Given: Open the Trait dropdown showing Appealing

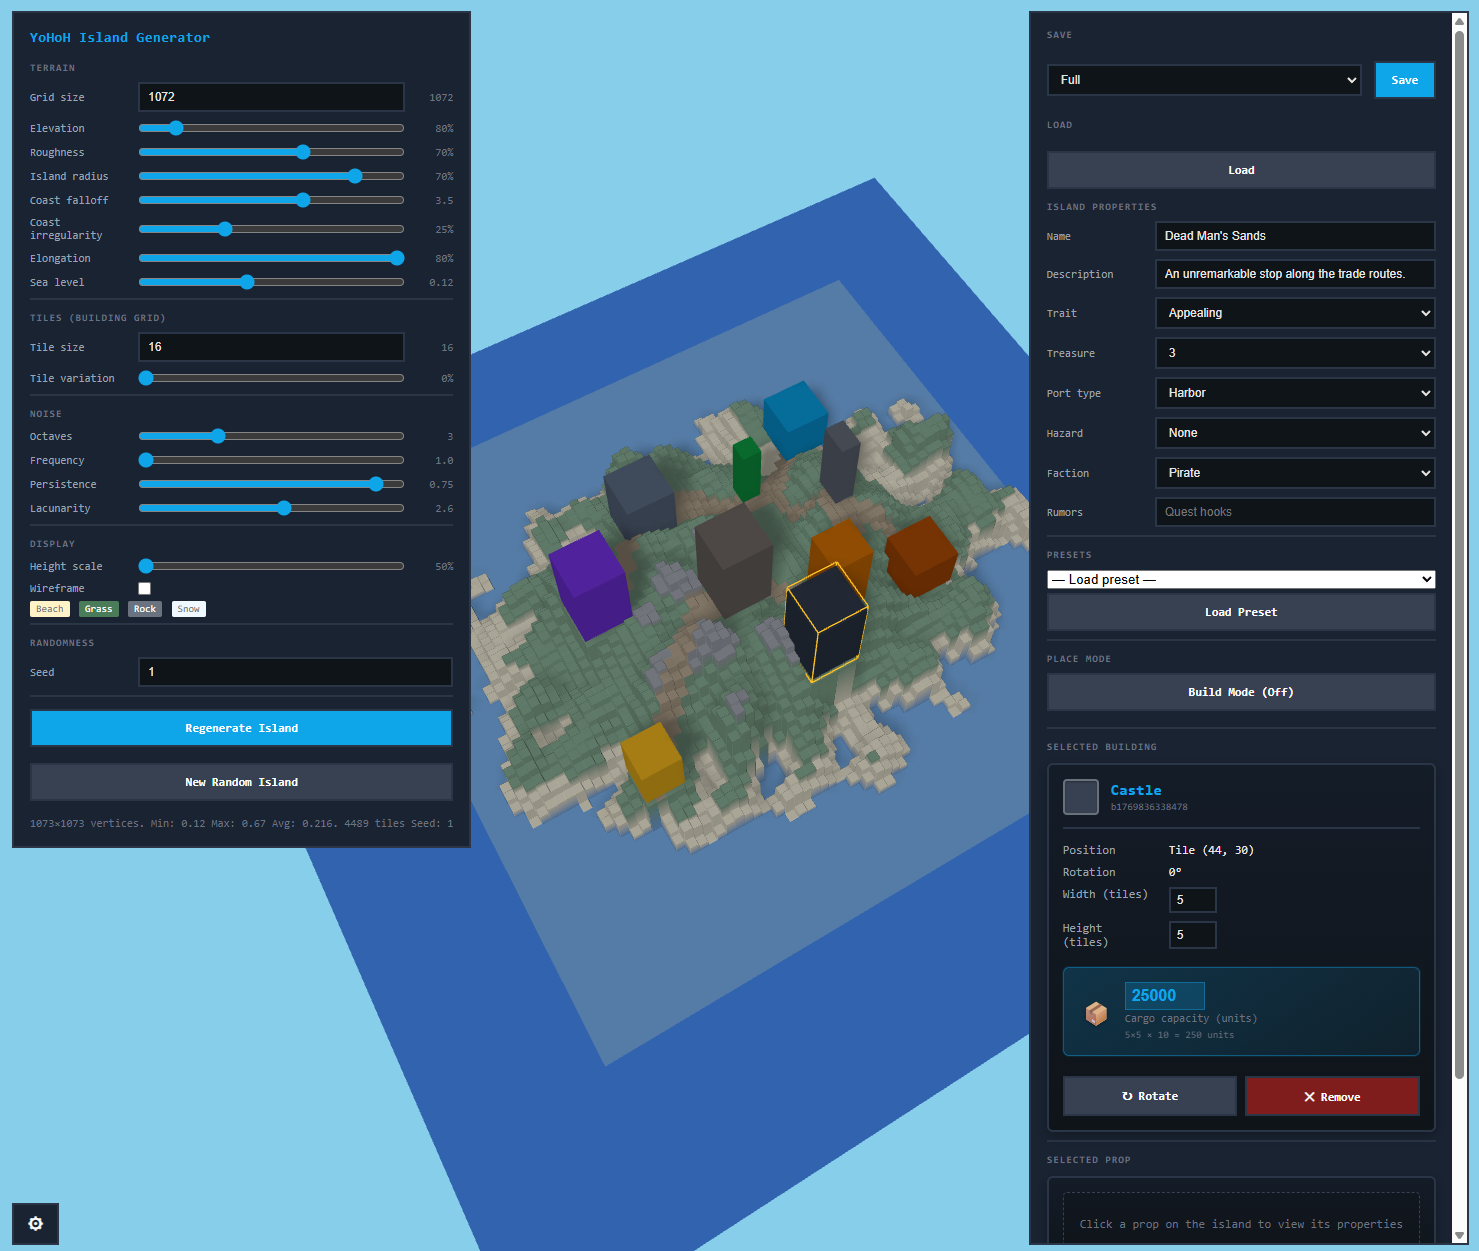Looking at the screenshot, I should tap(1294, 313).
